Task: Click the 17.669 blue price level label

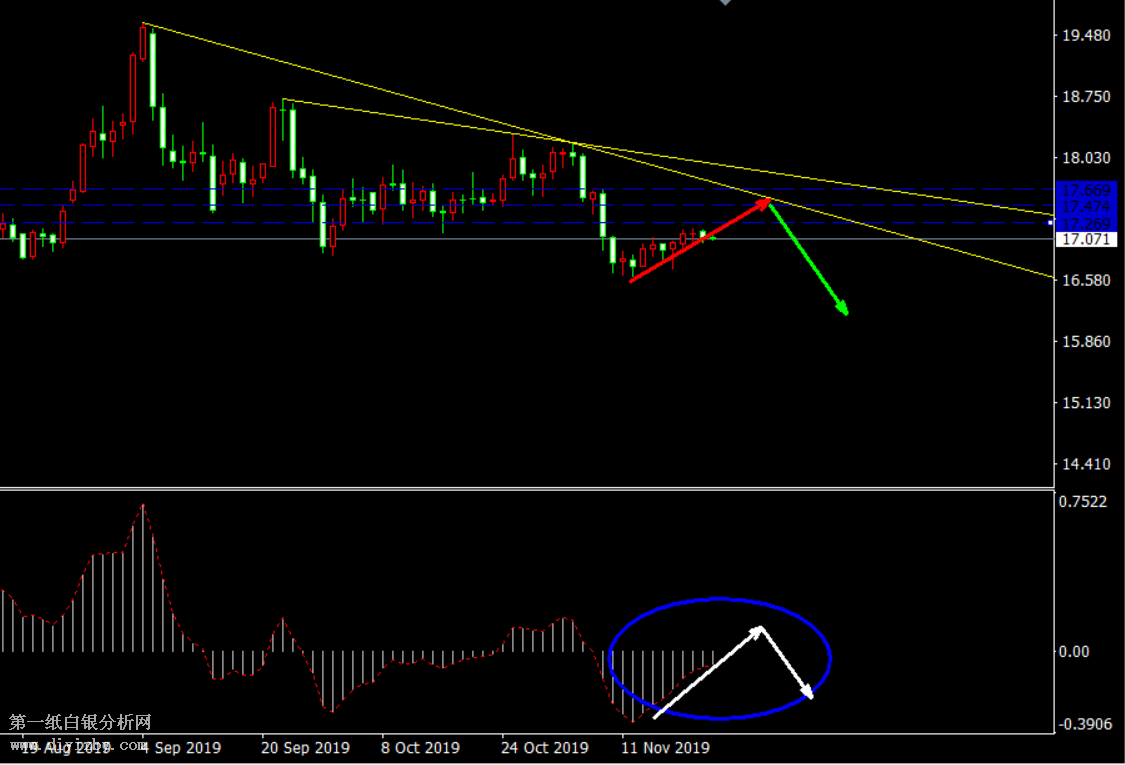Action: click(x=1085, y=190)
